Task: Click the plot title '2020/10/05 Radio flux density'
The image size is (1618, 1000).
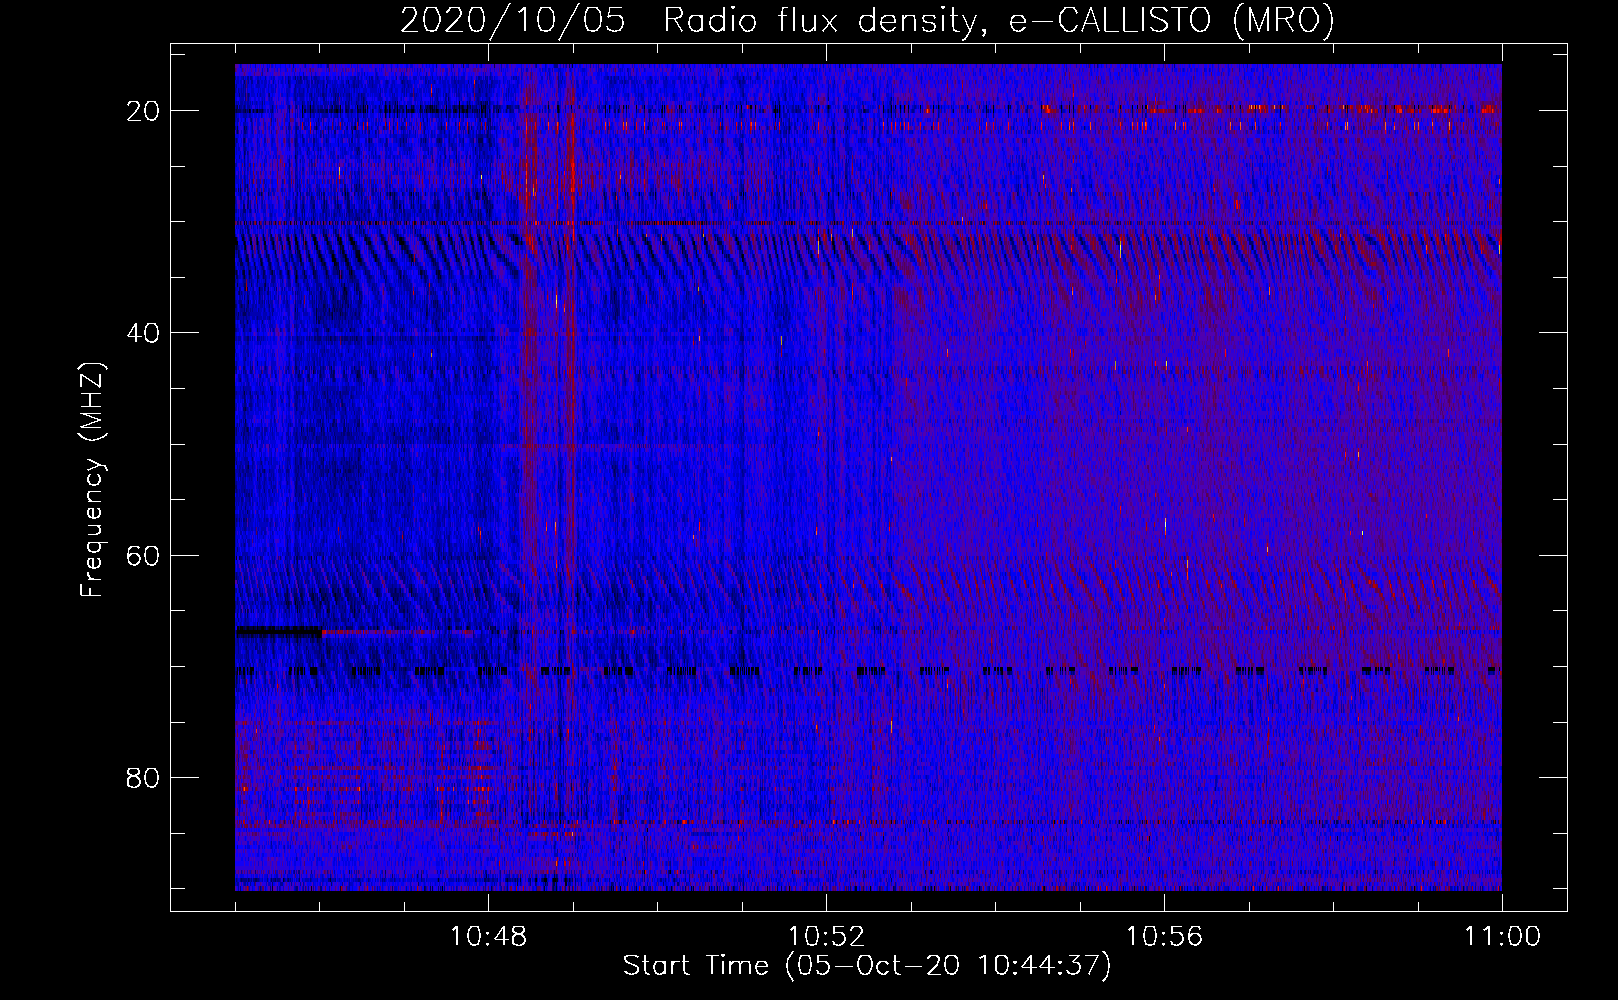Action: coord(867,20)
